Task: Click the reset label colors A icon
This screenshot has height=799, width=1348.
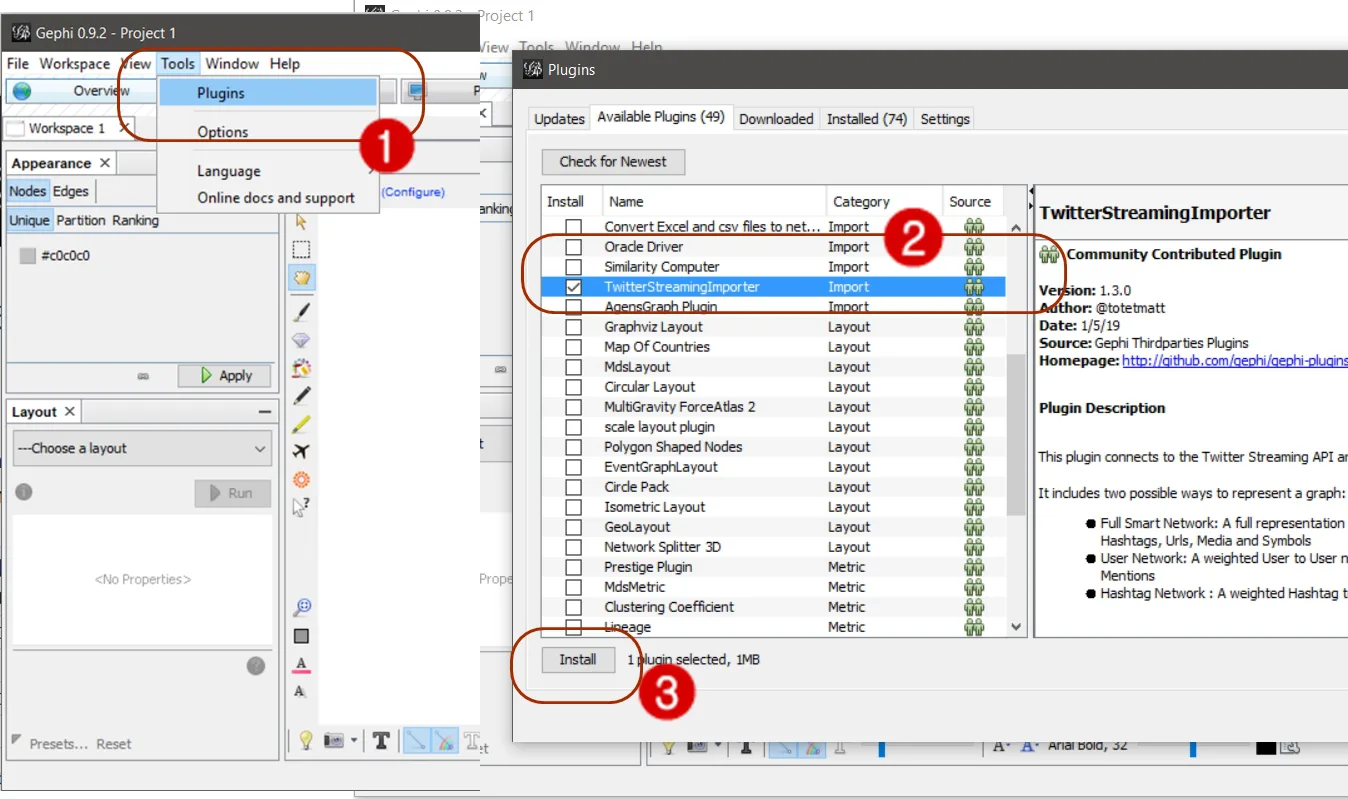Action: 301,664
